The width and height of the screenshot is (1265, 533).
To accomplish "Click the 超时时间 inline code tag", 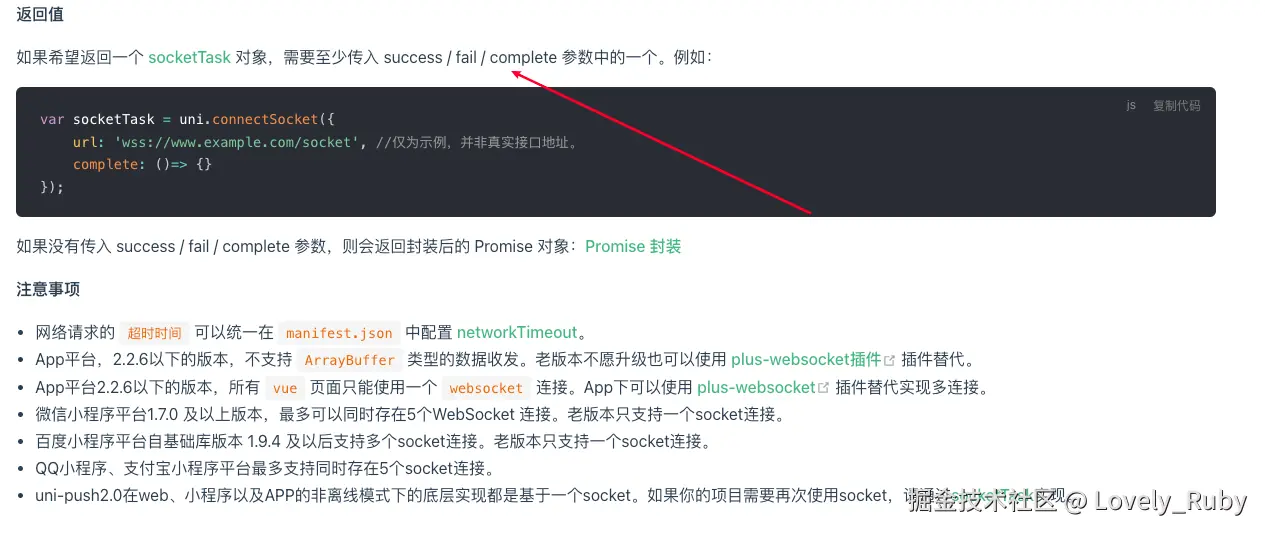I will coord(154,333).
